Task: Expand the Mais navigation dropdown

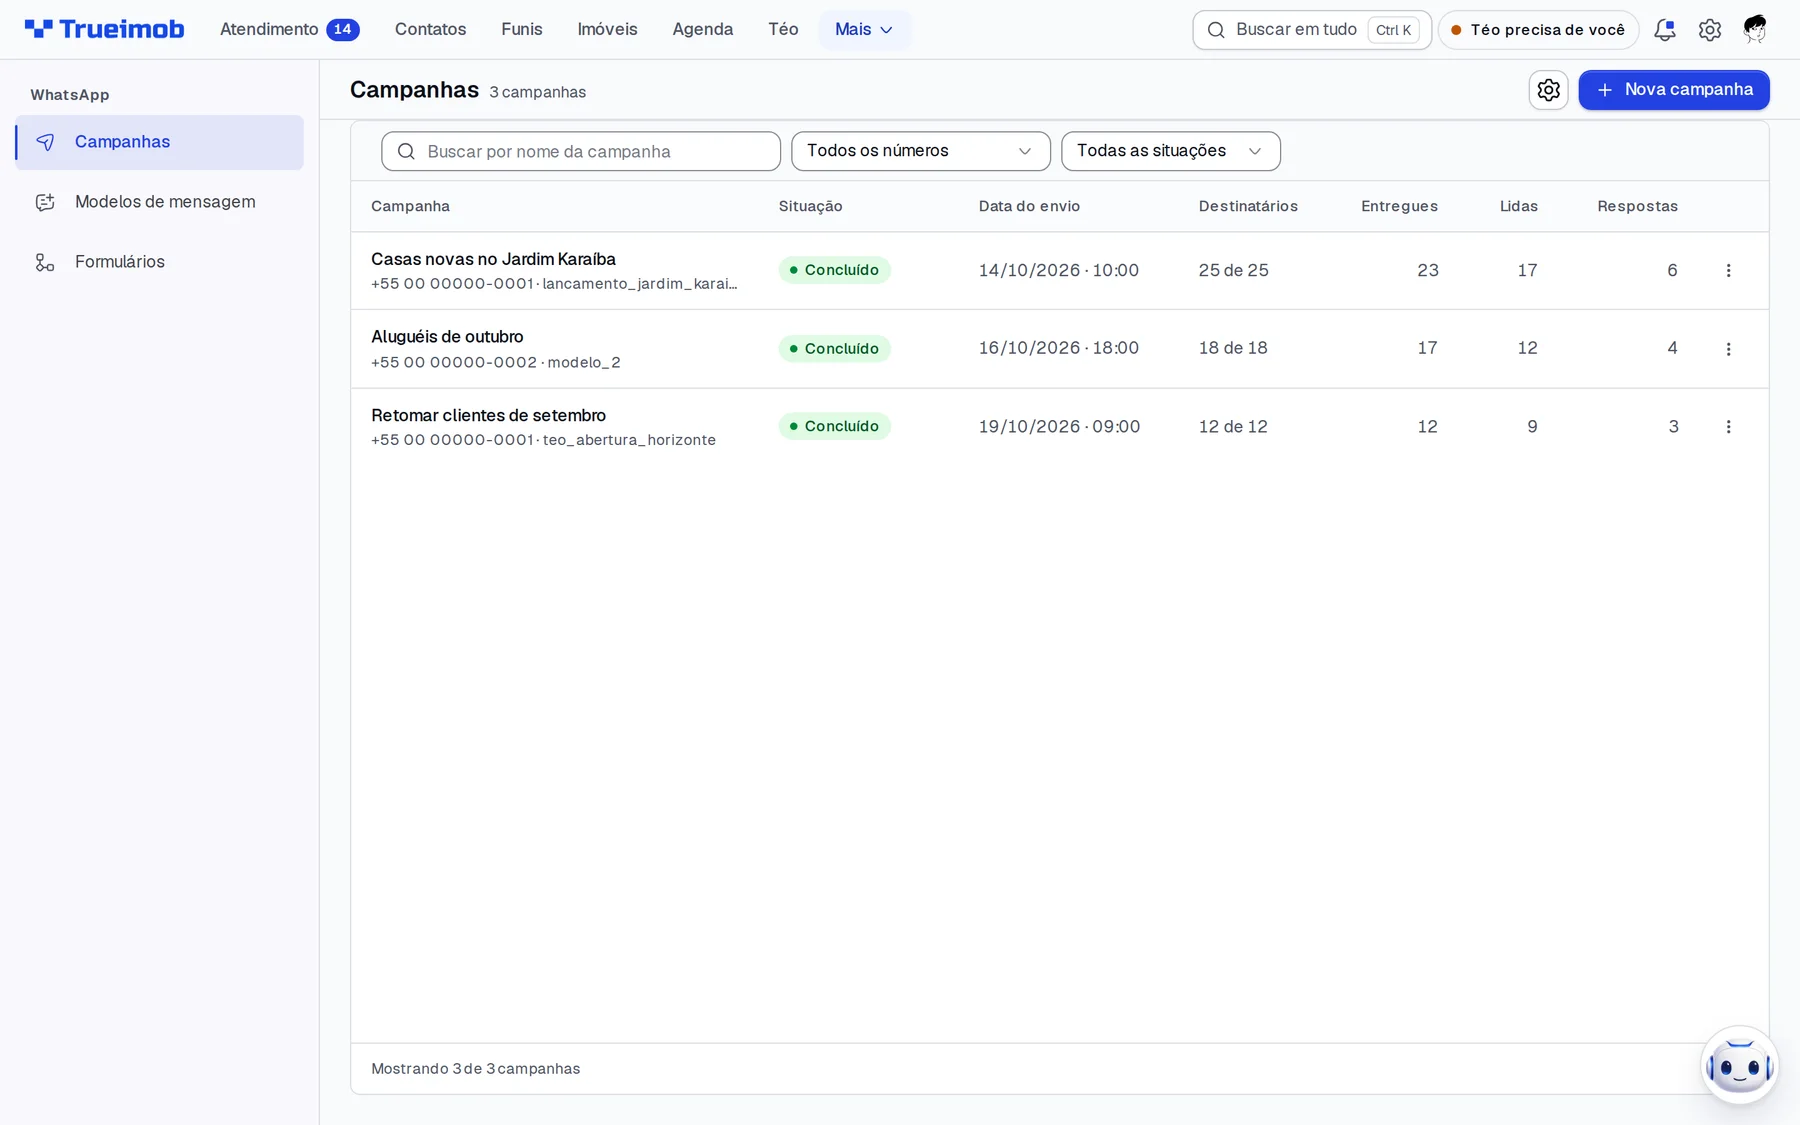Action: pos(864,29)
